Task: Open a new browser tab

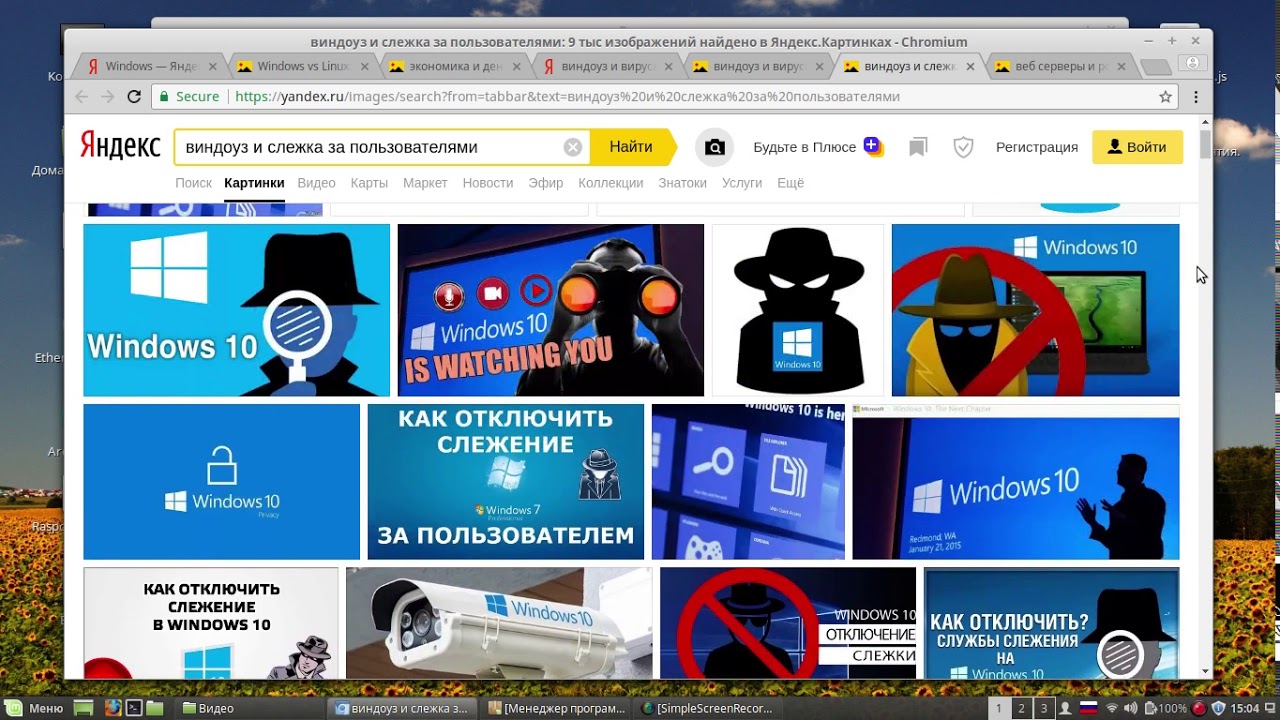Action: [1155, 67]
